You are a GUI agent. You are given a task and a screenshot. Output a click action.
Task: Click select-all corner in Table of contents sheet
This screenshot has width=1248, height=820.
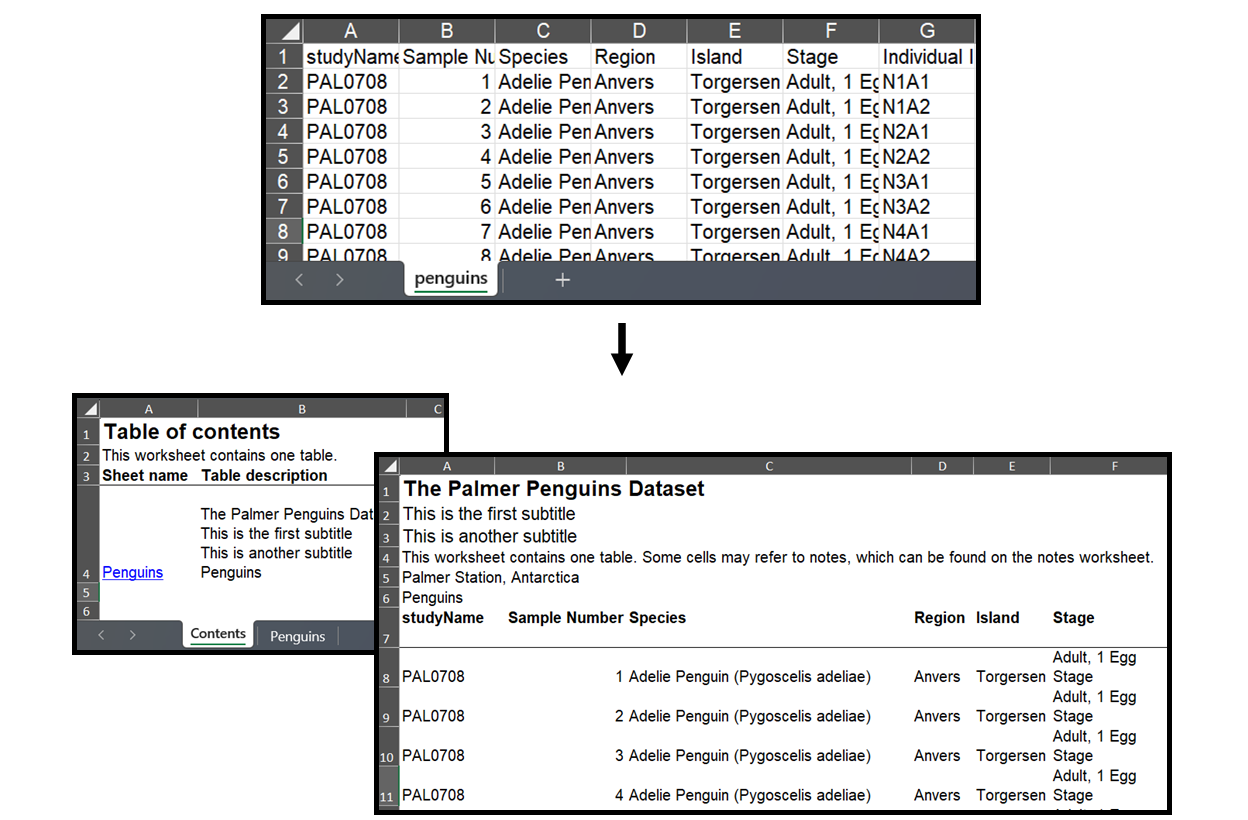(88, 409)
